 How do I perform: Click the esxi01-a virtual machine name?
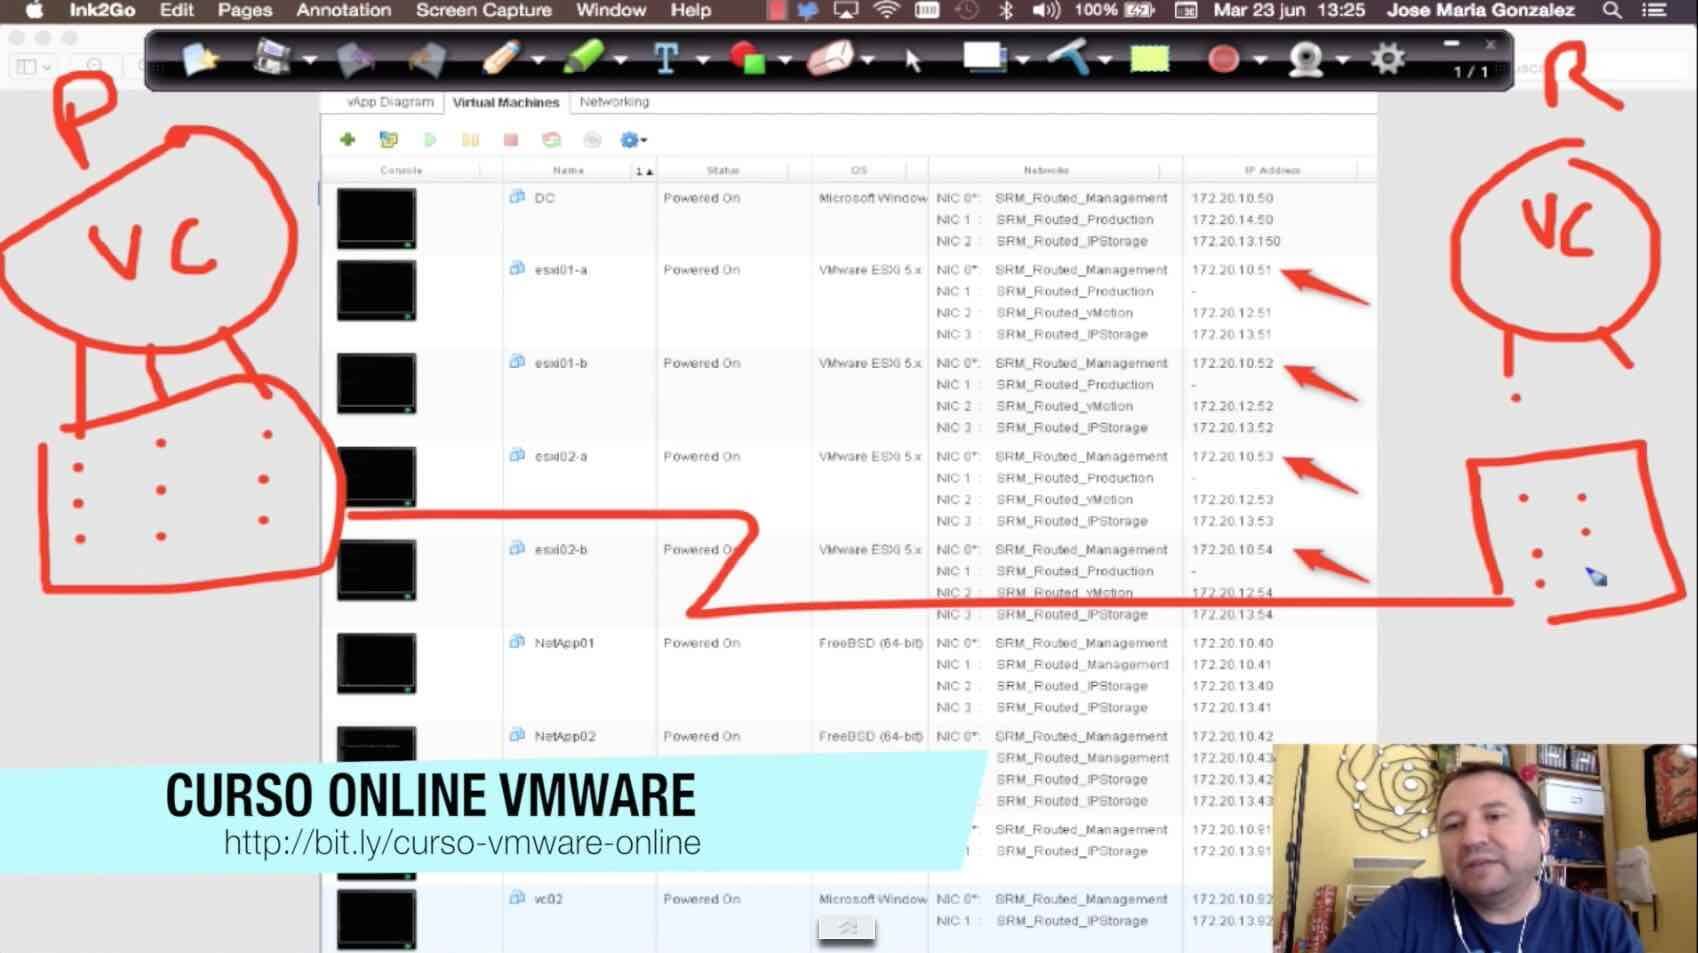tap(561, 270)
